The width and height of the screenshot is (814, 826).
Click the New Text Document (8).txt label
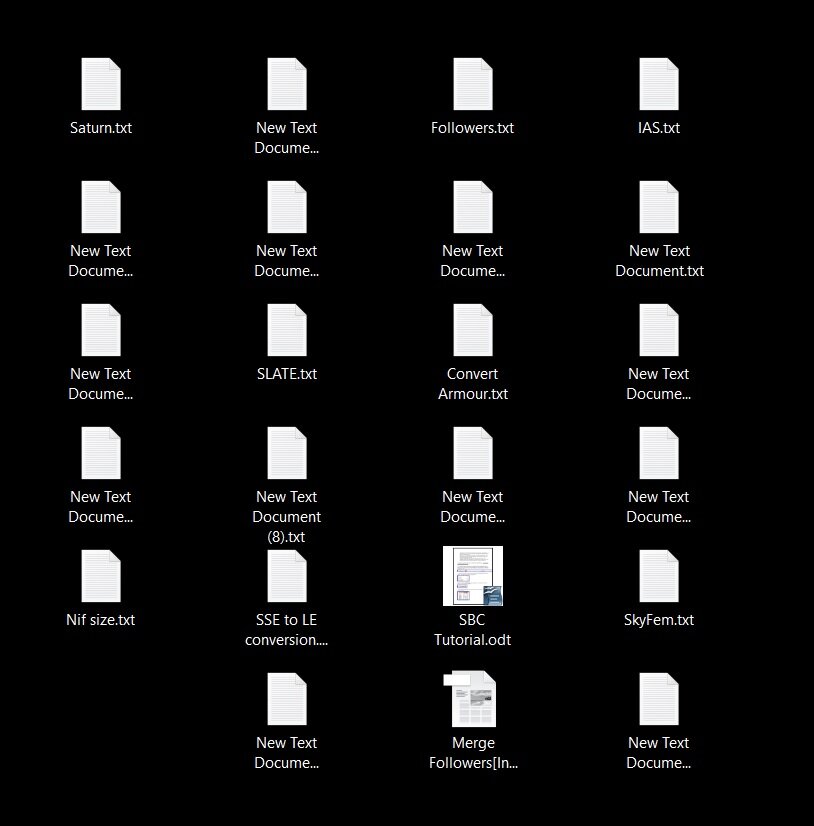point(287,517)
